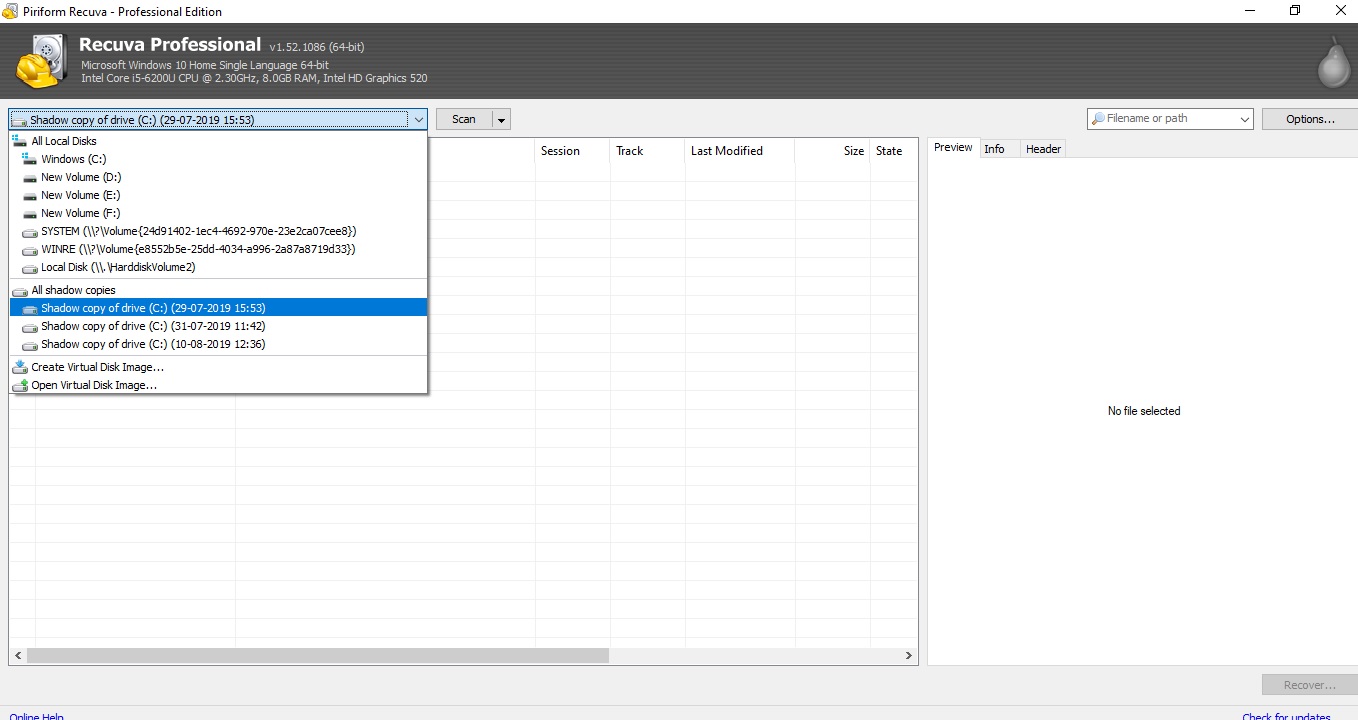Image resolution: width=1358 pixels, height=720 pixels.
Task: Click New Volume (F:) drive icon
Action: click(29, 213)
